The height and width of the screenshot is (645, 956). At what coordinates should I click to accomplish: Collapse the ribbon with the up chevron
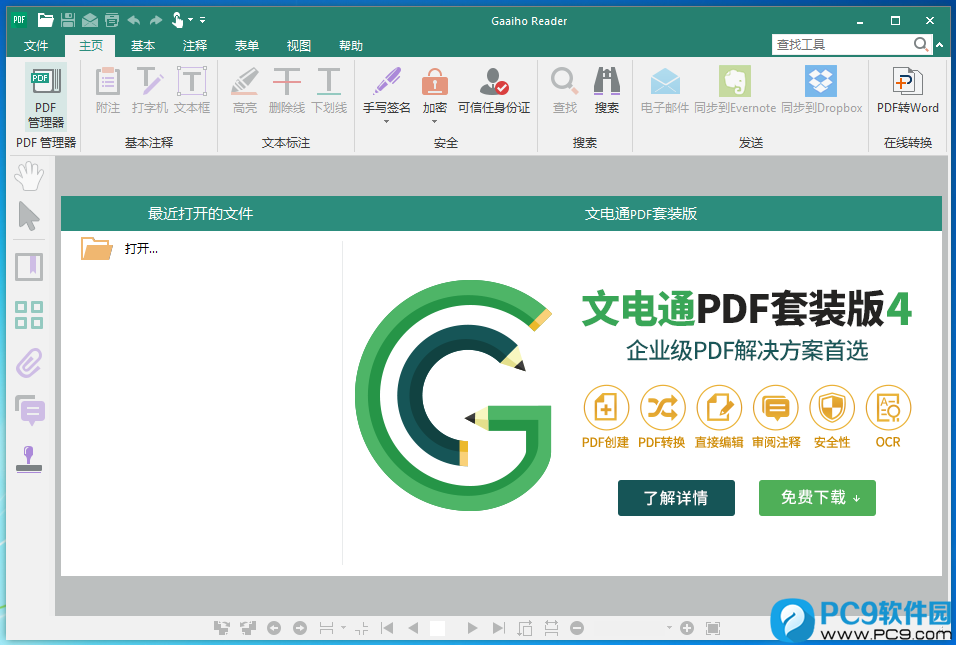click(x=940, y=45)
